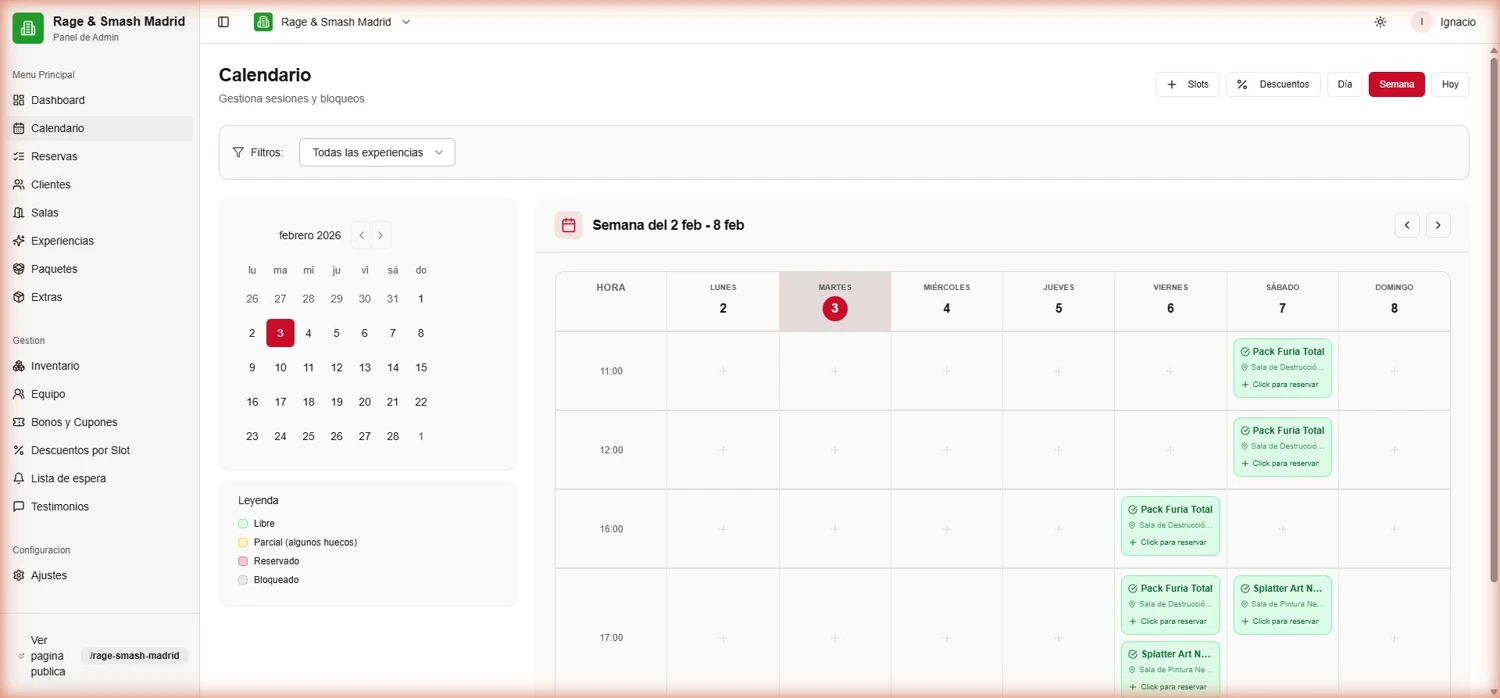Image resolution: width=1500 pixels, height=698 pixels.
Task: Click the Parcial yellow legend swatch
Action: tap(243, 543)
